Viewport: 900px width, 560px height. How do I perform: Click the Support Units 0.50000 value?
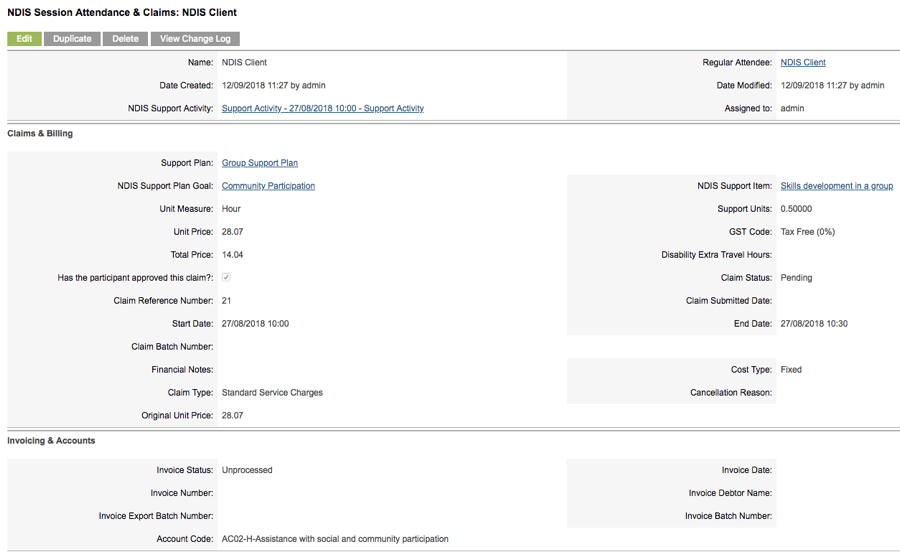click(x=796, y=209)
